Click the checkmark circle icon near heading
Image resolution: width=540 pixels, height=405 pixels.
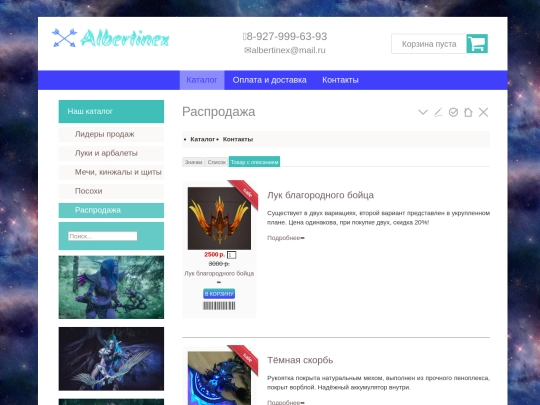453,112
